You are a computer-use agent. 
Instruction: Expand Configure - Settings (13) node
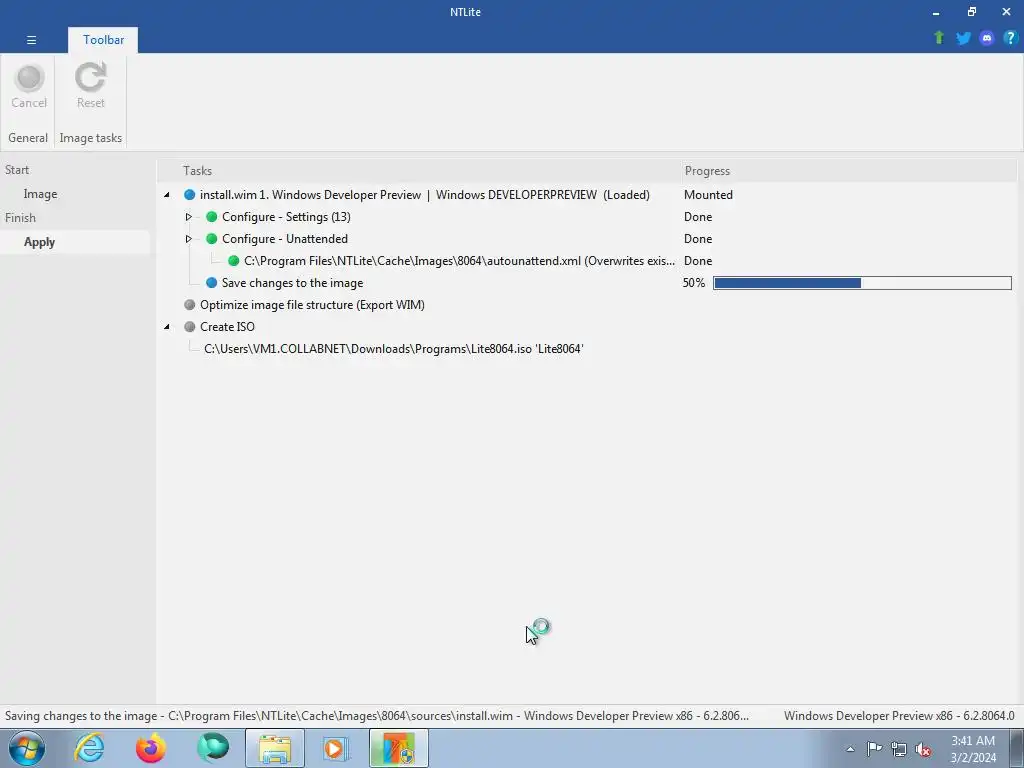[x=188, y=217]
